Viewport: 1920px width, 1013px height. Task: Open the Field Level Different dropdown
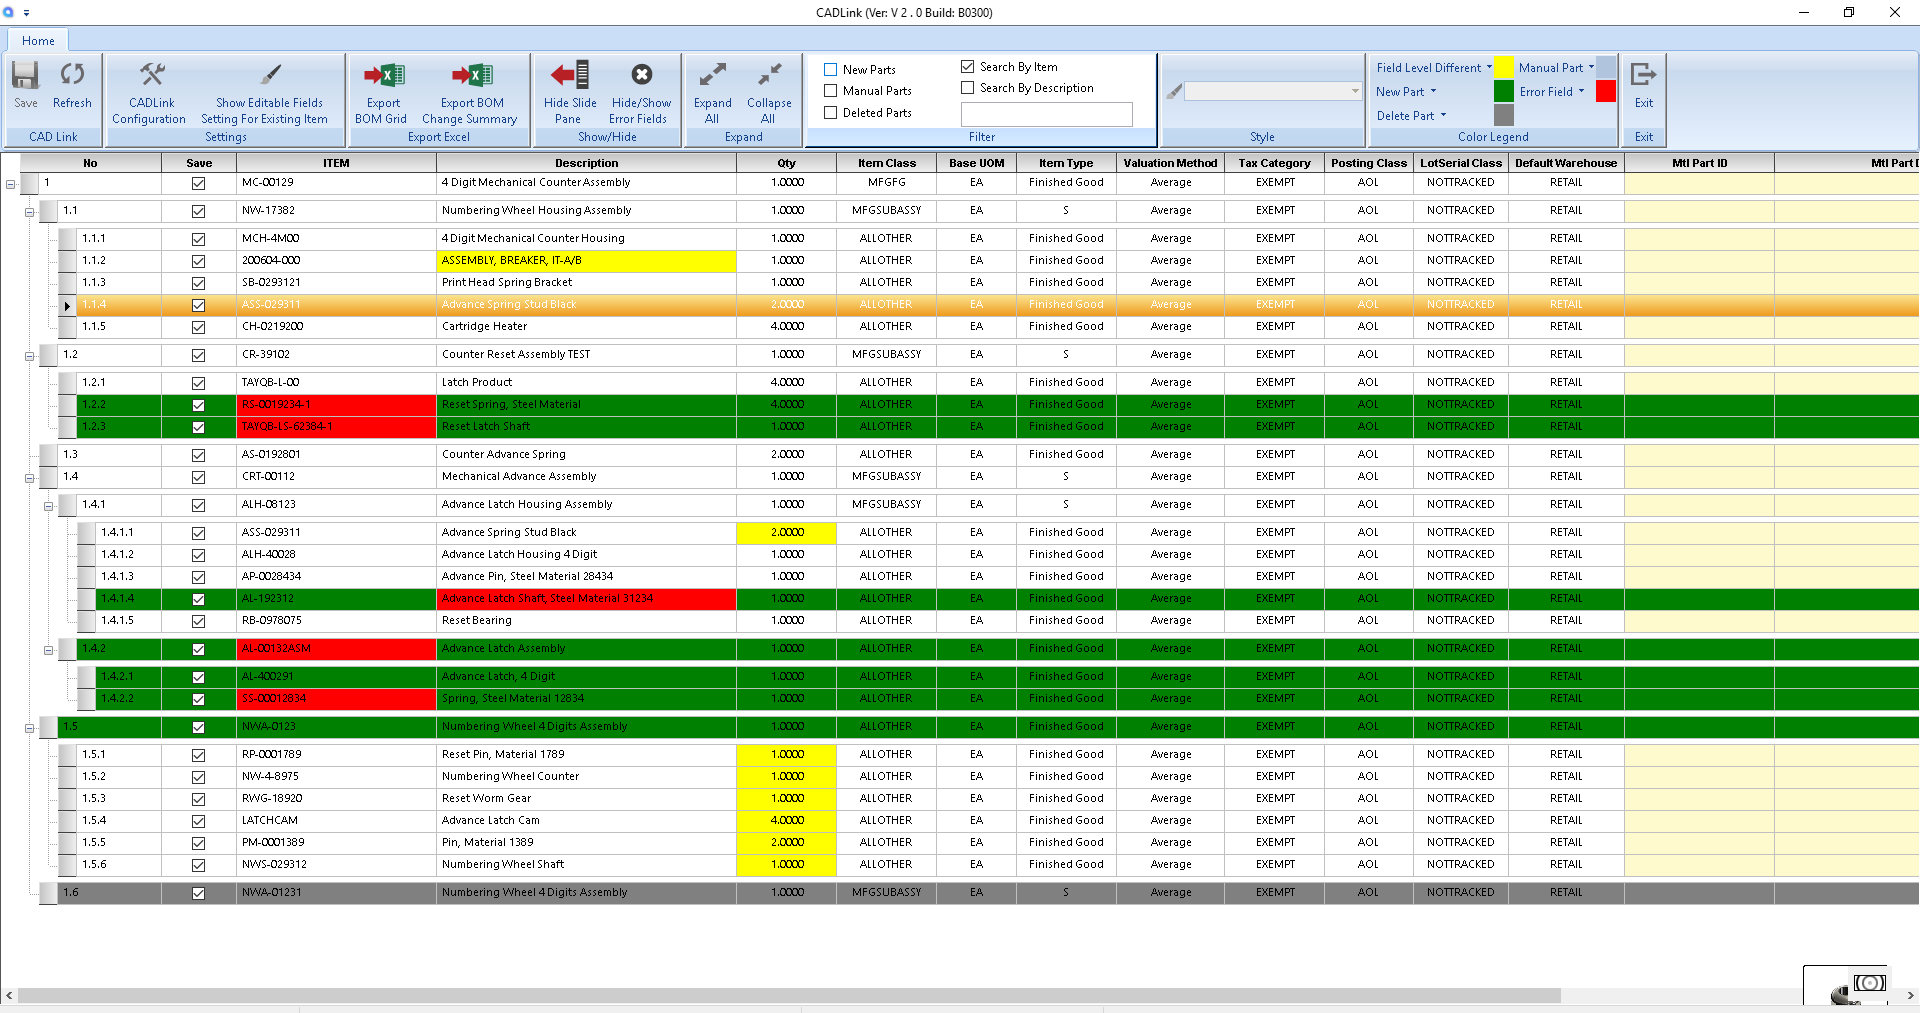pos(1489,68)
